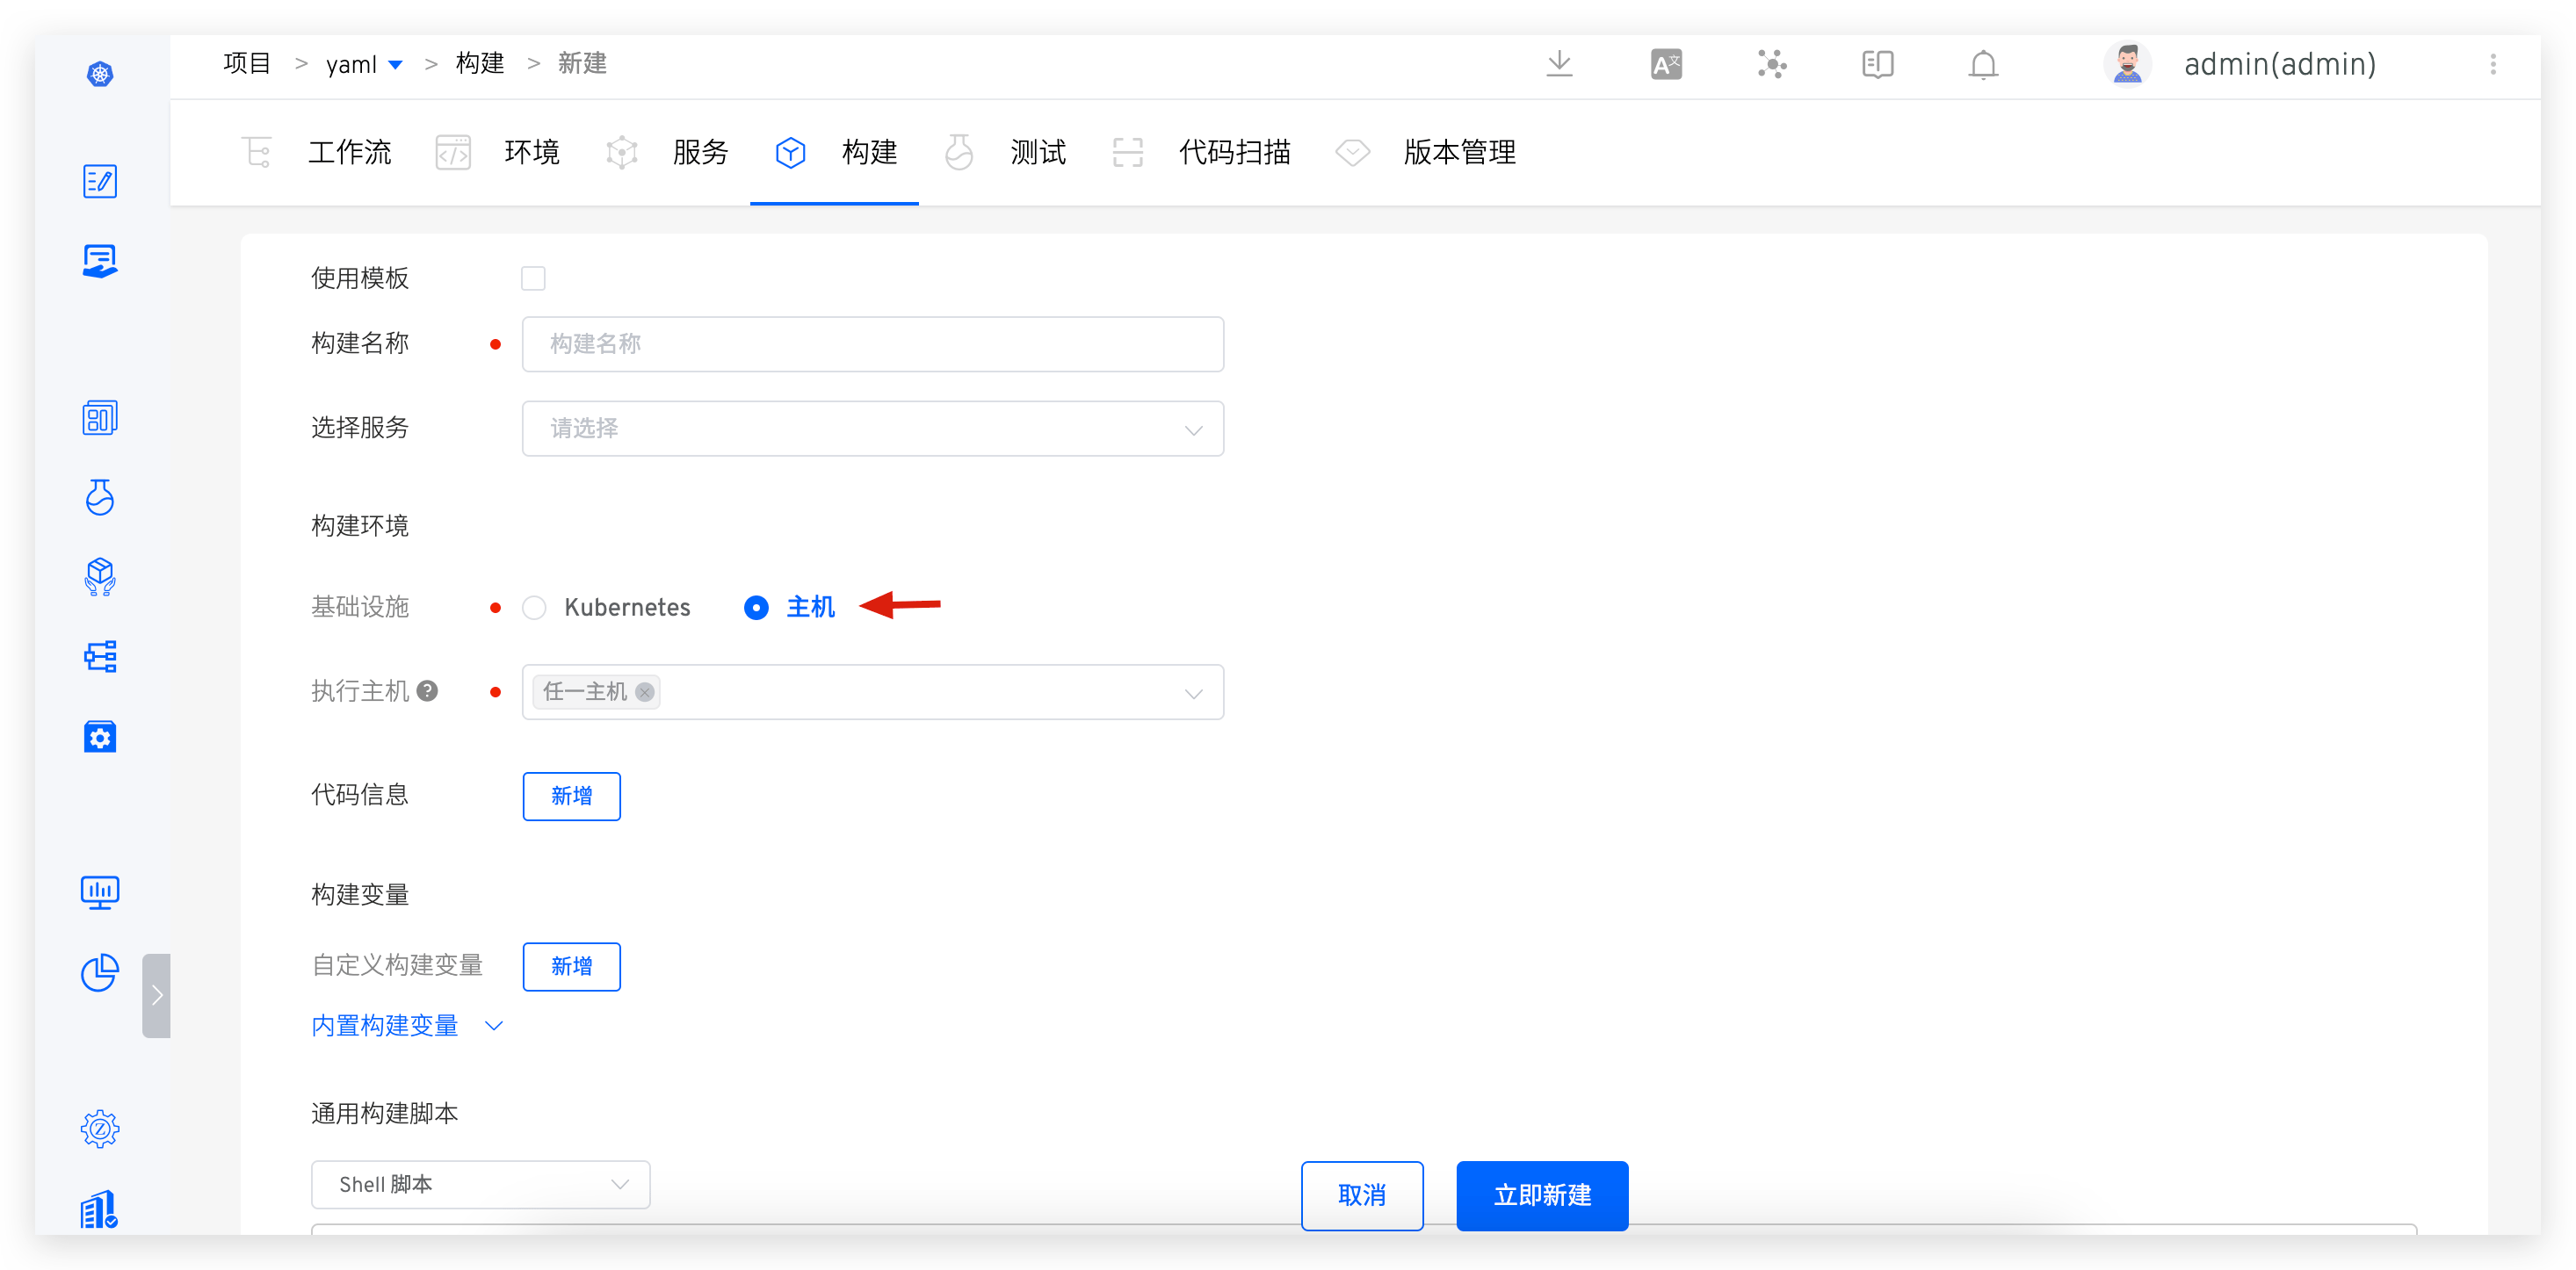Enable the 使用模板 checkbox
2576x1270 pixels.
[x=533, y=278]
